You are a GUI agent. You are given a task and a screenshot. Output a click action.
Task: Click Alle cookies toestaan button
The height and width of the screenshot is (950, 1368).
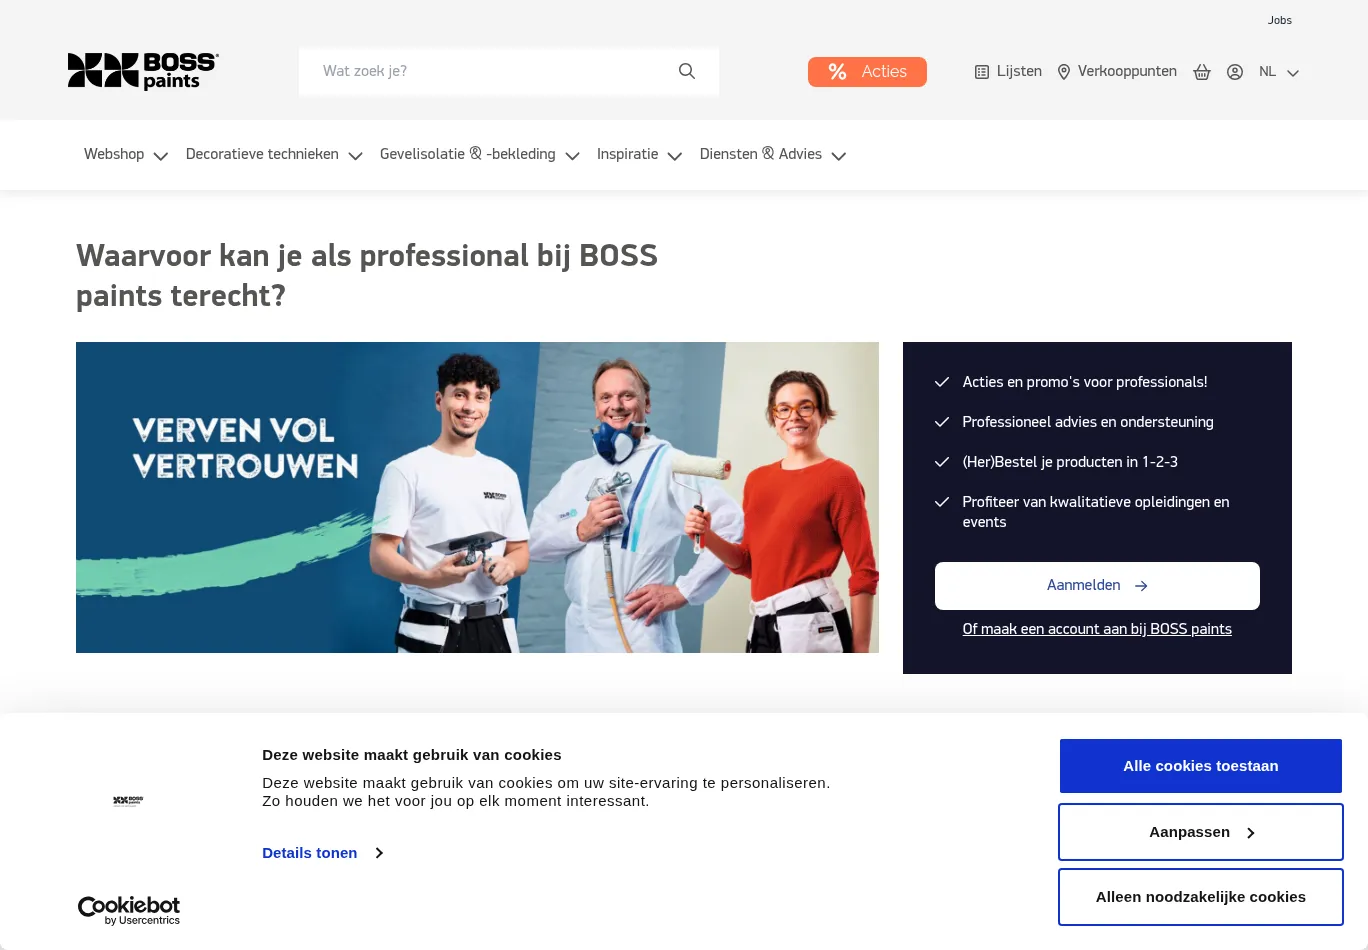(x=1201, y=766)
